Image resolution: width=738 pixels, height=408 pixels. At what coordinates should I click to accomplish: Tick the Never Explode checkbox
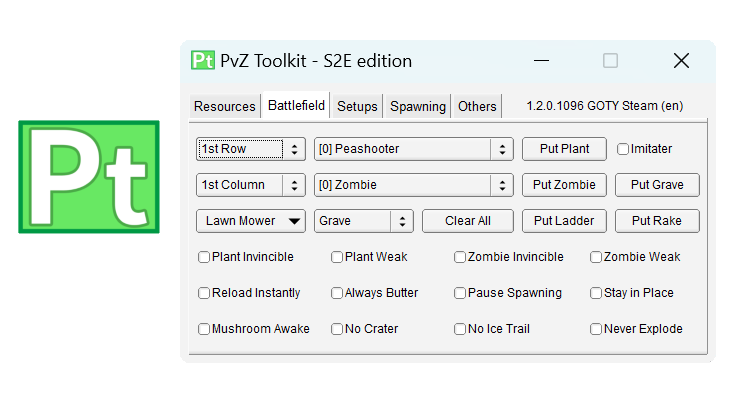pyautogui.click(x=596, y=329)
